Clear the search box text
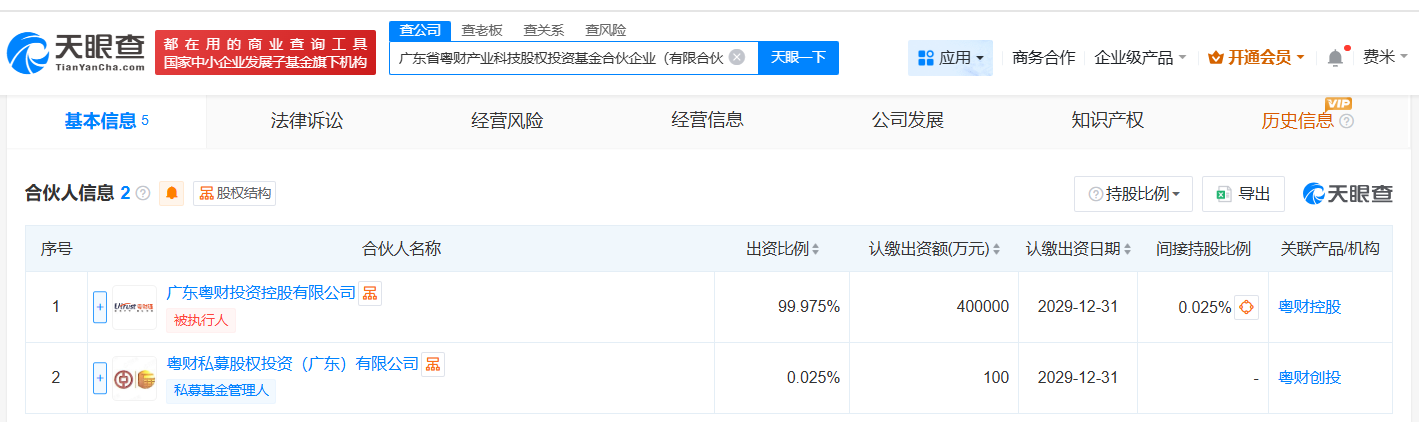This screenshot has width=1419, height=422. (x=737, y=57)
